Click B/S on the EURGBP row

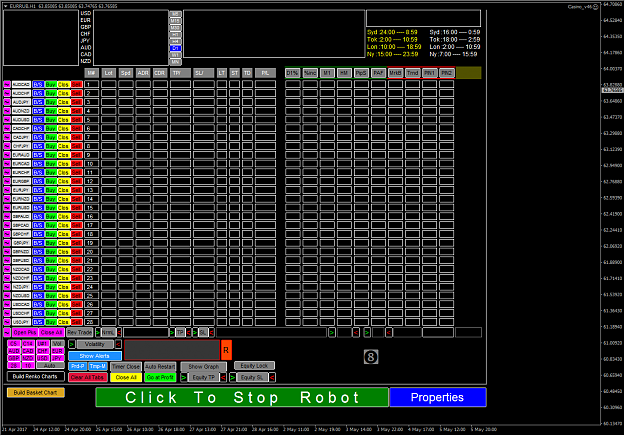pos(38,181)
